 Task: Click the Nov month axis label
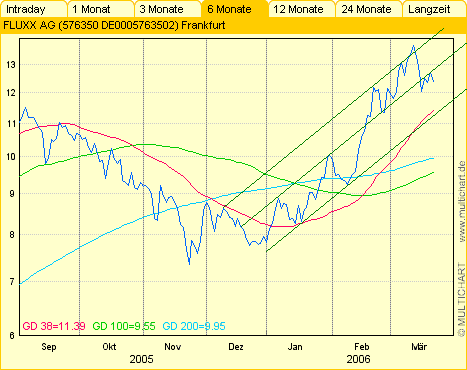173,347
